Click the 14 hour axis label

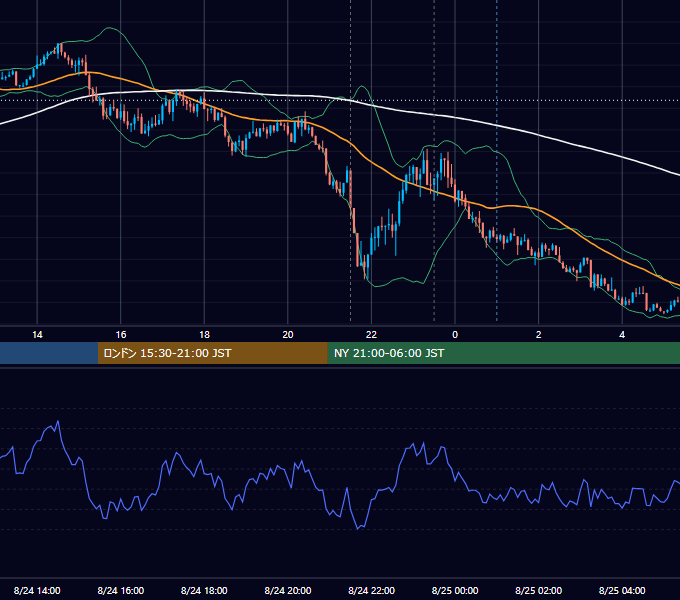[x=37, y=334]
